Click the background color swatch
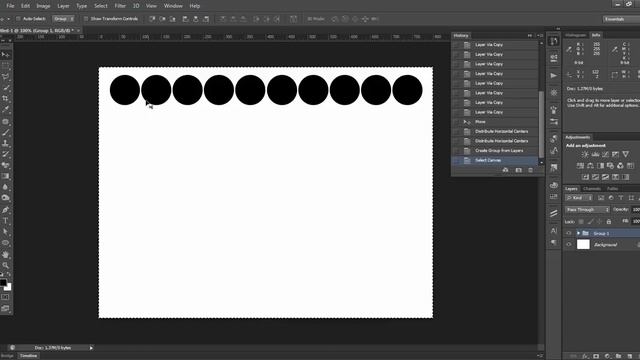640x360 pixels. 8,287
